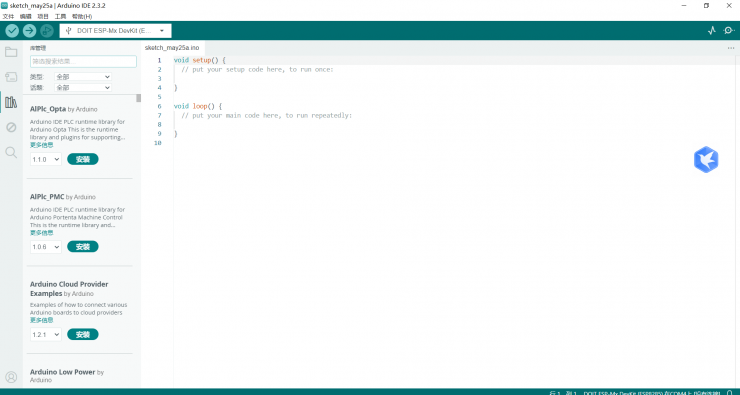Screen dimensions: 740x395
Task: Click the Upload arrow icon
Action: click(x=29, y=31)
